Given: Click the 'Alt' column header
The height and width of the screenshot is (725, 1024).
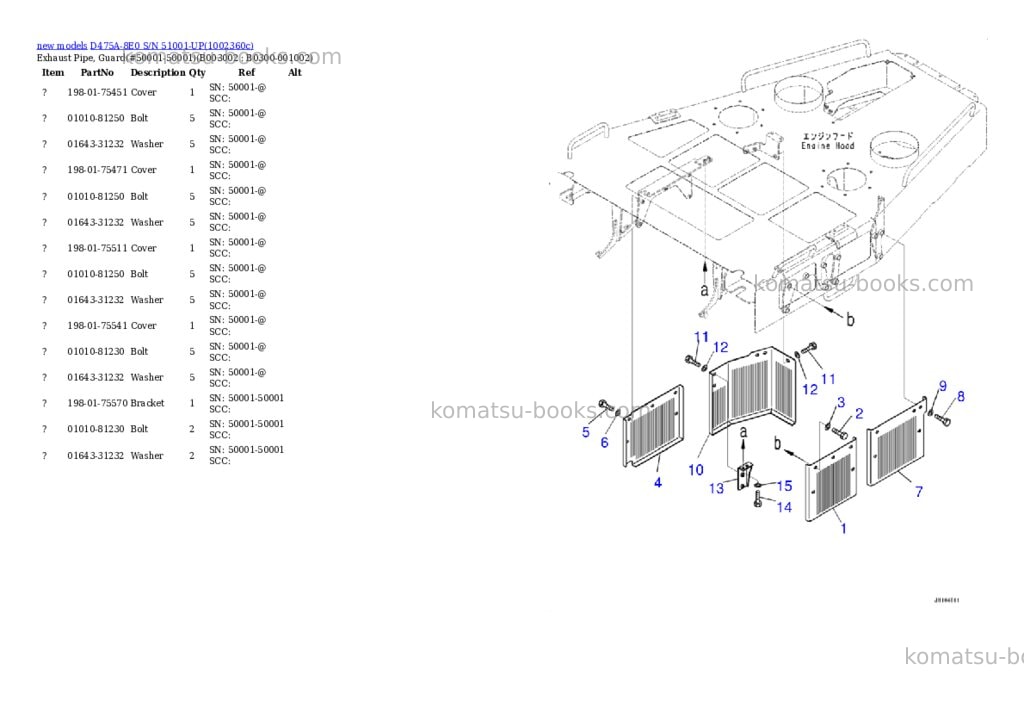Looking at the screenshot, I should (x=295, y=72).
